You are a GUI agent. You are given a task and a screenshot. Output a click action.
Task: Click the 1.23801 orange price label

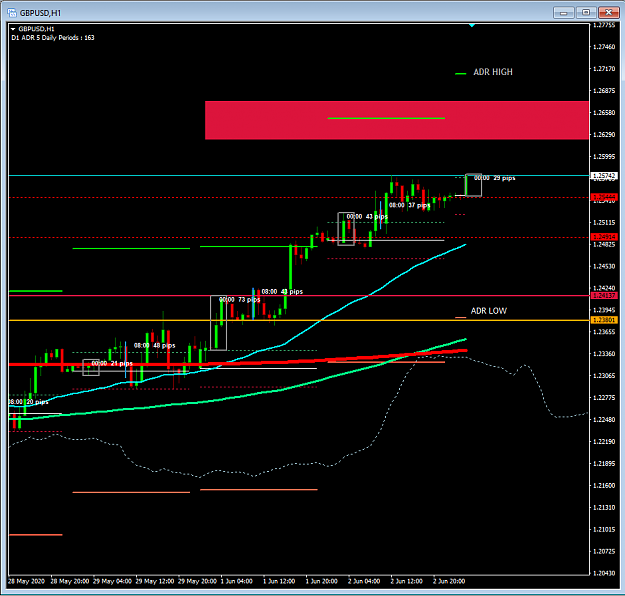click(x=604, y=320)
